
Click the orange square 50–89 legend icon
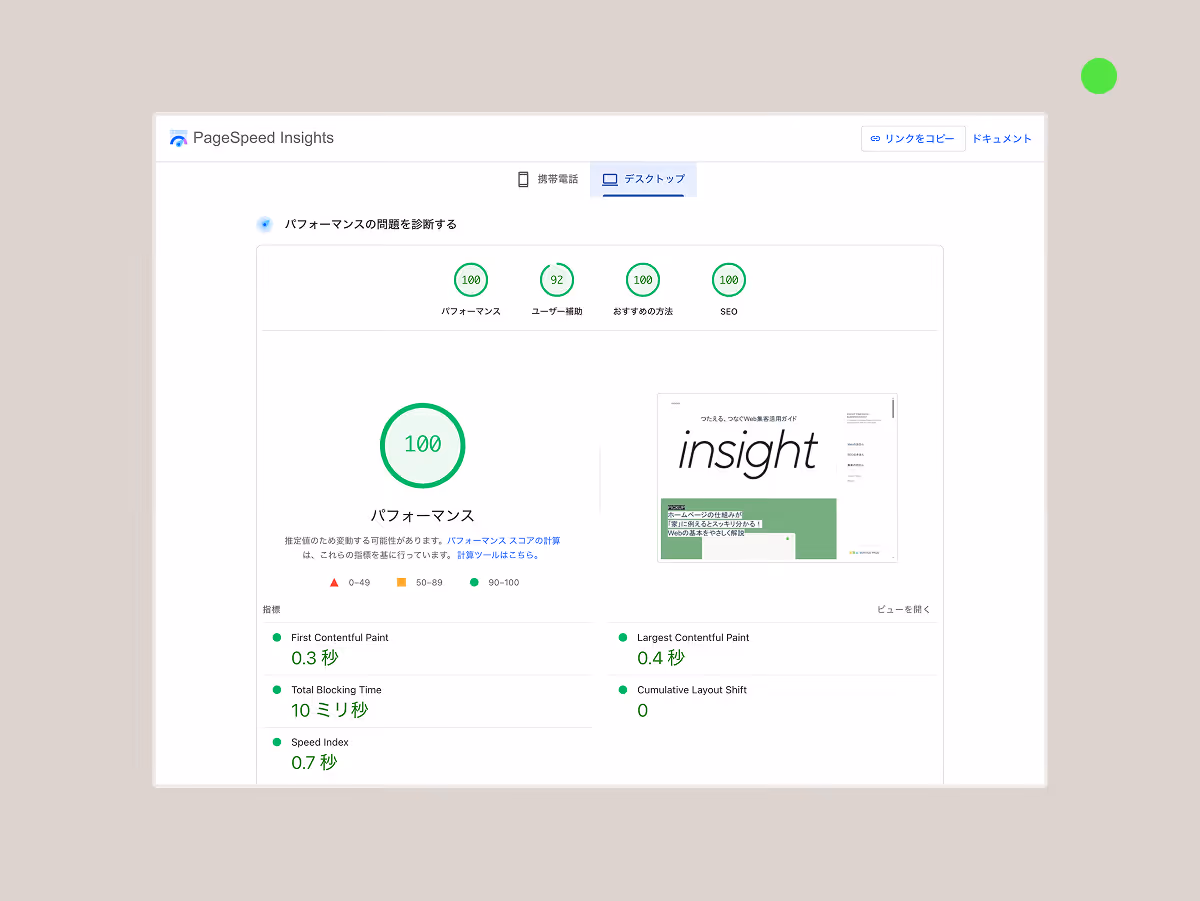[401, 582]
